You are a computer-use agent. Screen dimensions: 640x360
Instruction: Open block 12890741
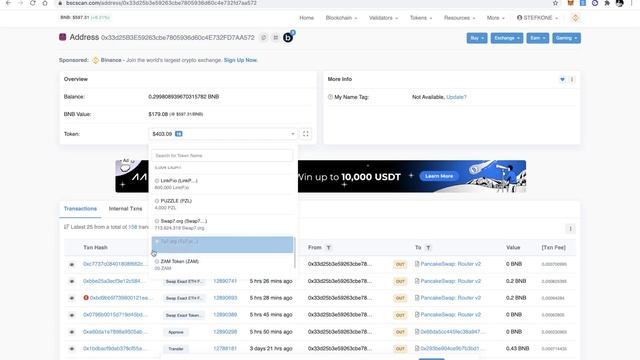[225, 281]
